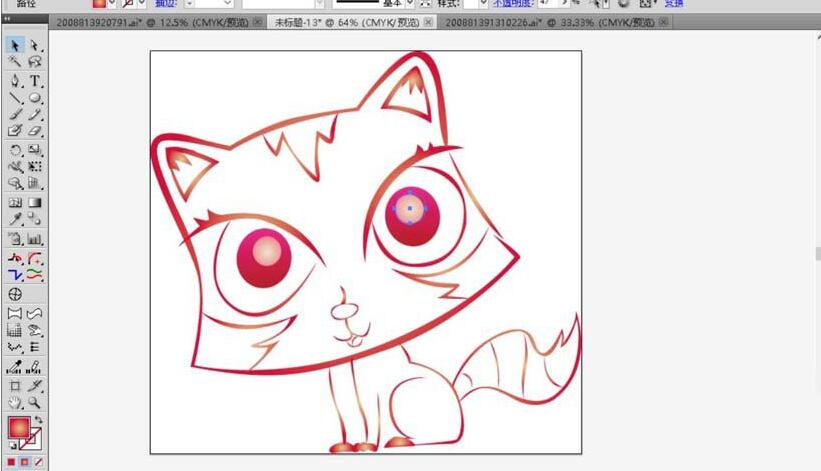
Task: Pick the wavy flag-shaped envelope tool
Action: [35, 313]
